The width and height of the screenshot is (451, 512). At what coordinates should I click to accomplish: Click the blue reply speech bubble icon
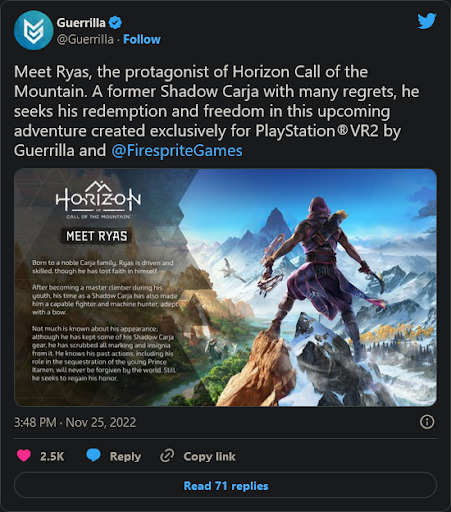pos(93,455)
